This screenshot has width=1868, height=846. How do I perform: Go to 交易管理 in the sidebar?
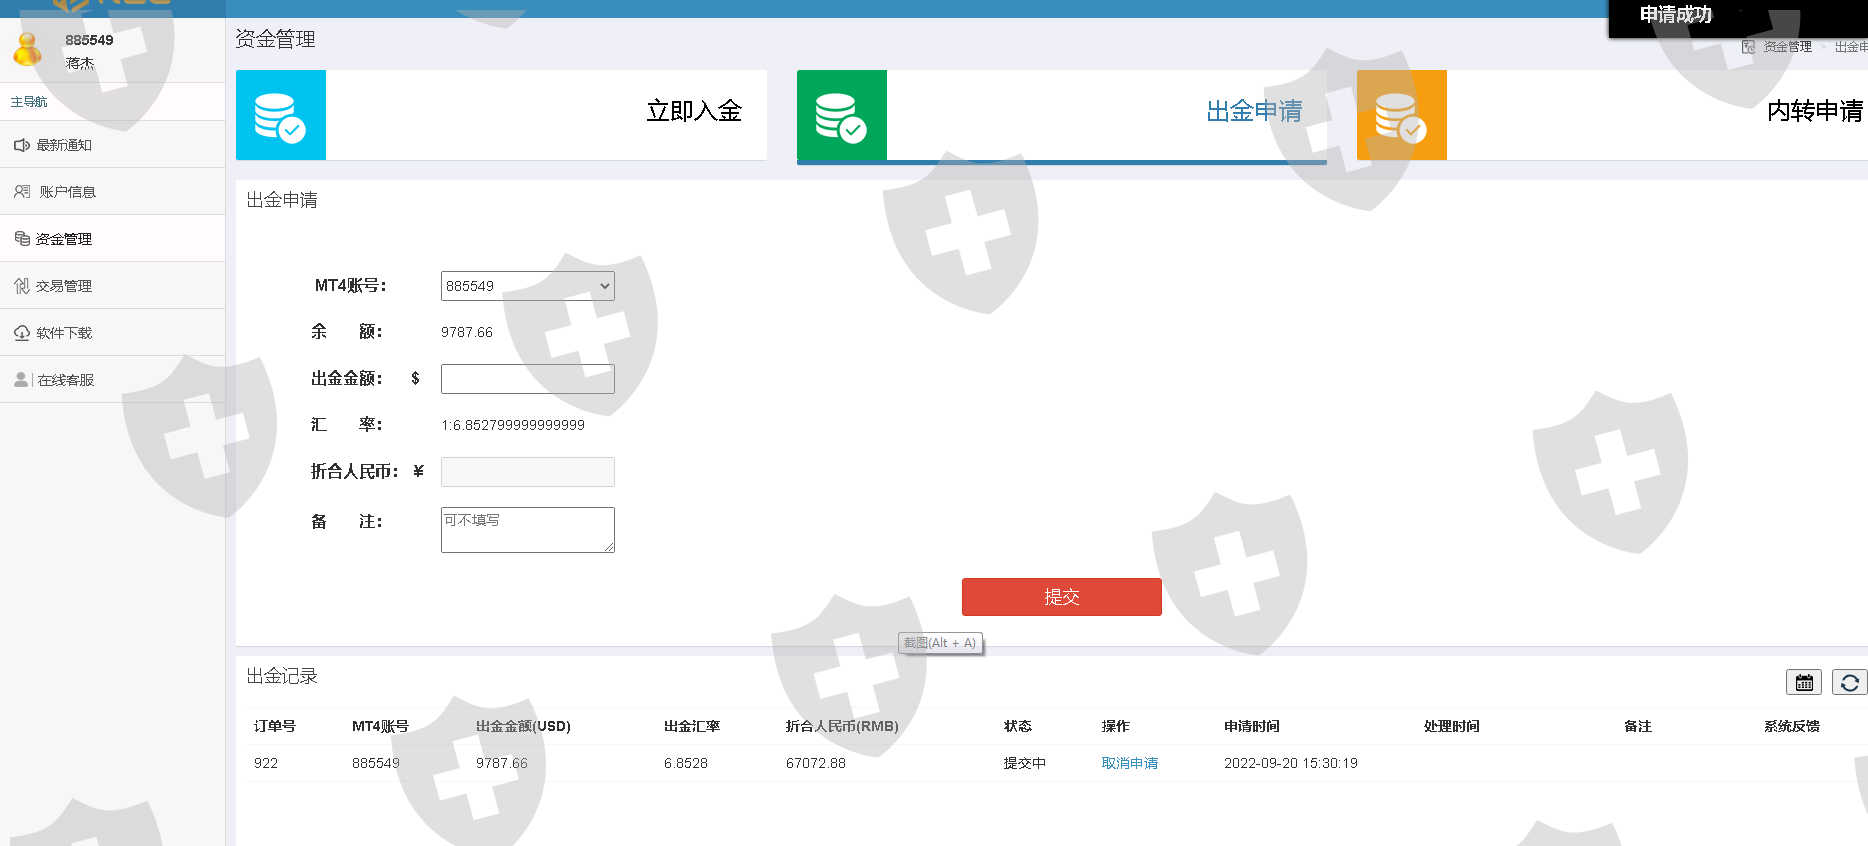63,286
